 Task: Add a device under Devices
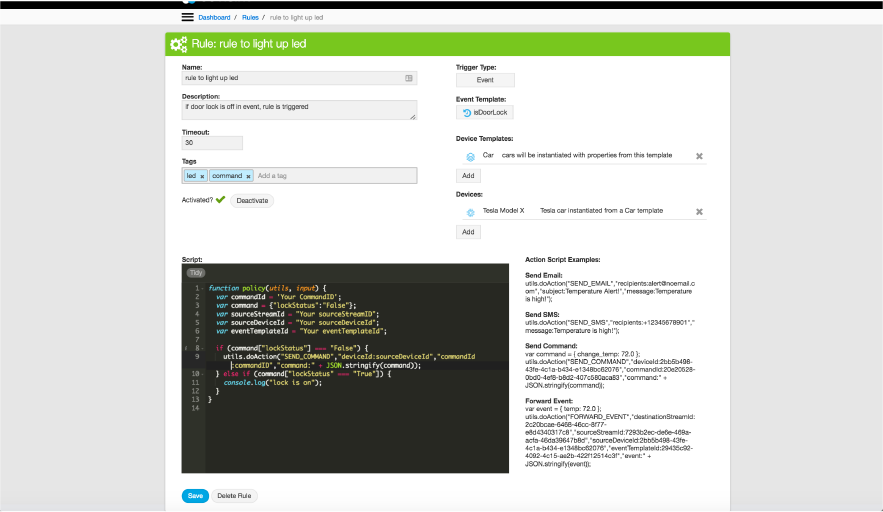468,232
